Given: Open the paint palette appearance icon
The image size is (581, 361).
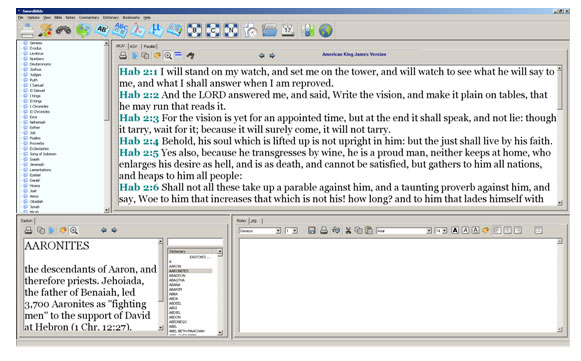Looking at the screenshot, I should pyautogui.click(x=45, y=30).
